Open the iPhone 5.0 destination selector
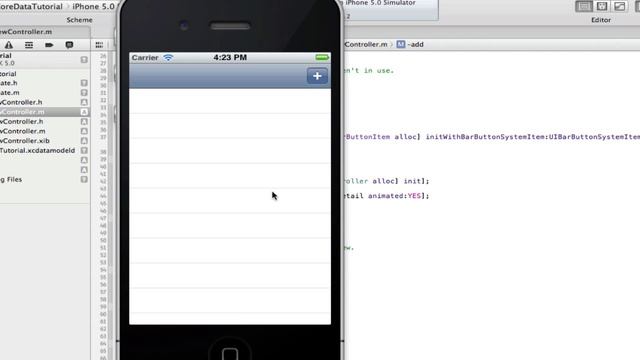This screenshot has height=360, width=640. (x=93, y=7)
